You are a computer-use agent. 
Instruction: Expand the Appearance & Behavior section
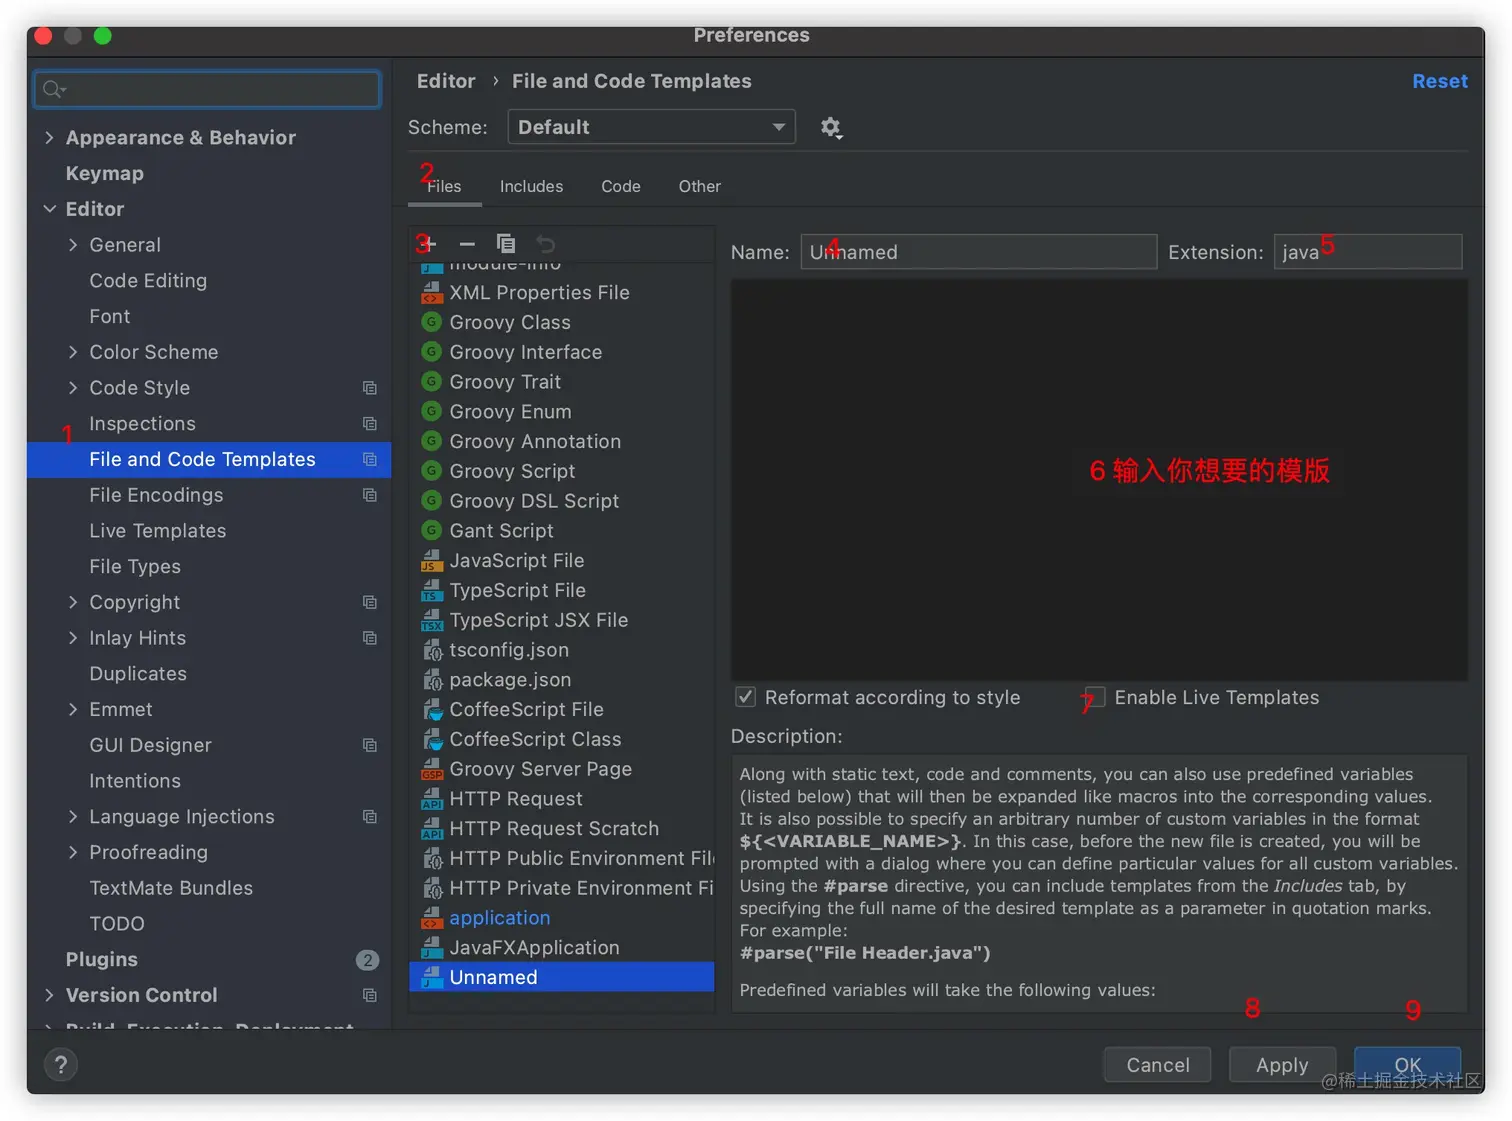49,138
